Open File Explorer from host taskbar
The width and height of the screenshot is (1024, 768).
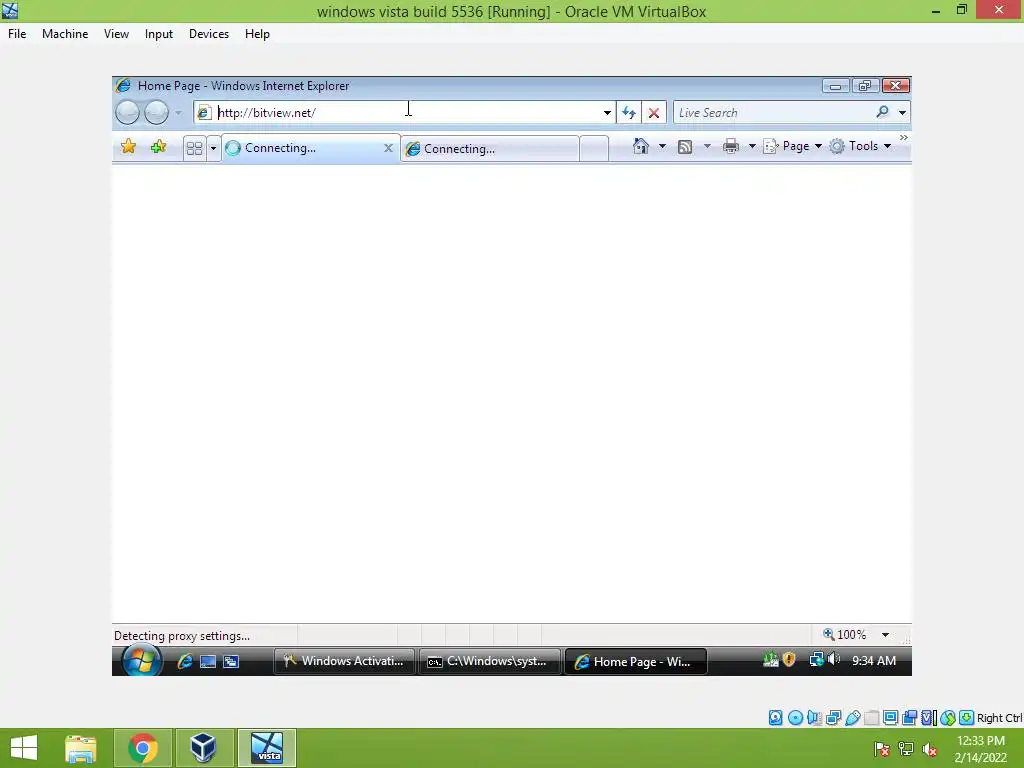(x=81, y=748)
